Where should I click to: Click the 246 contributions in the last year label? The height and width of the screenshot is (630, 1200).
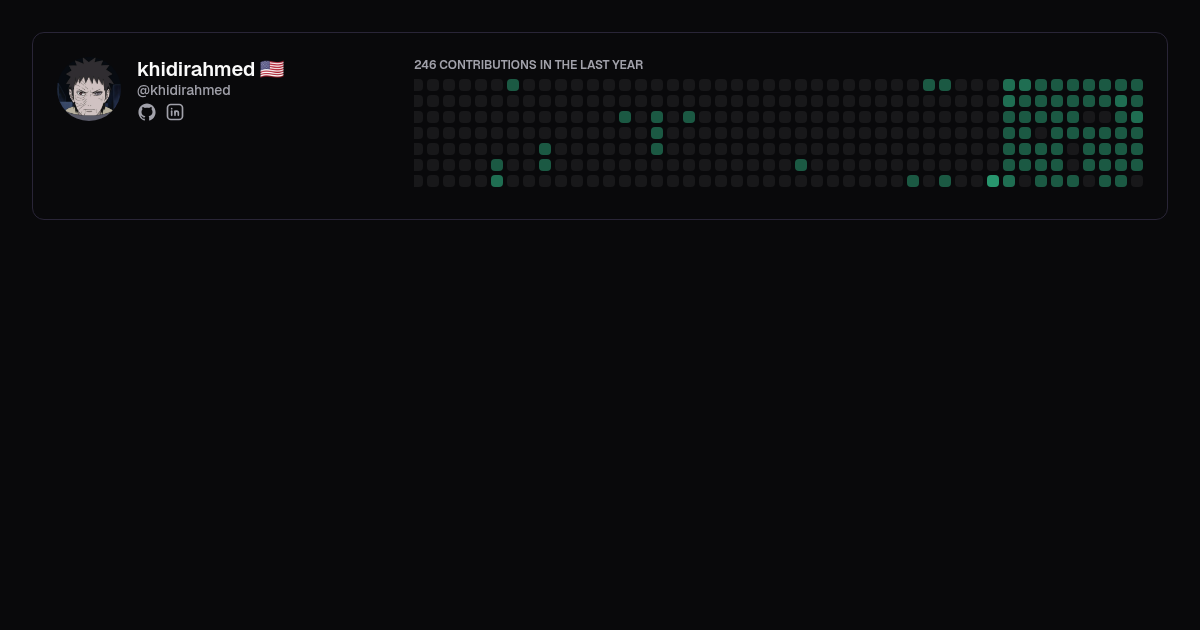tap(529, 65)
